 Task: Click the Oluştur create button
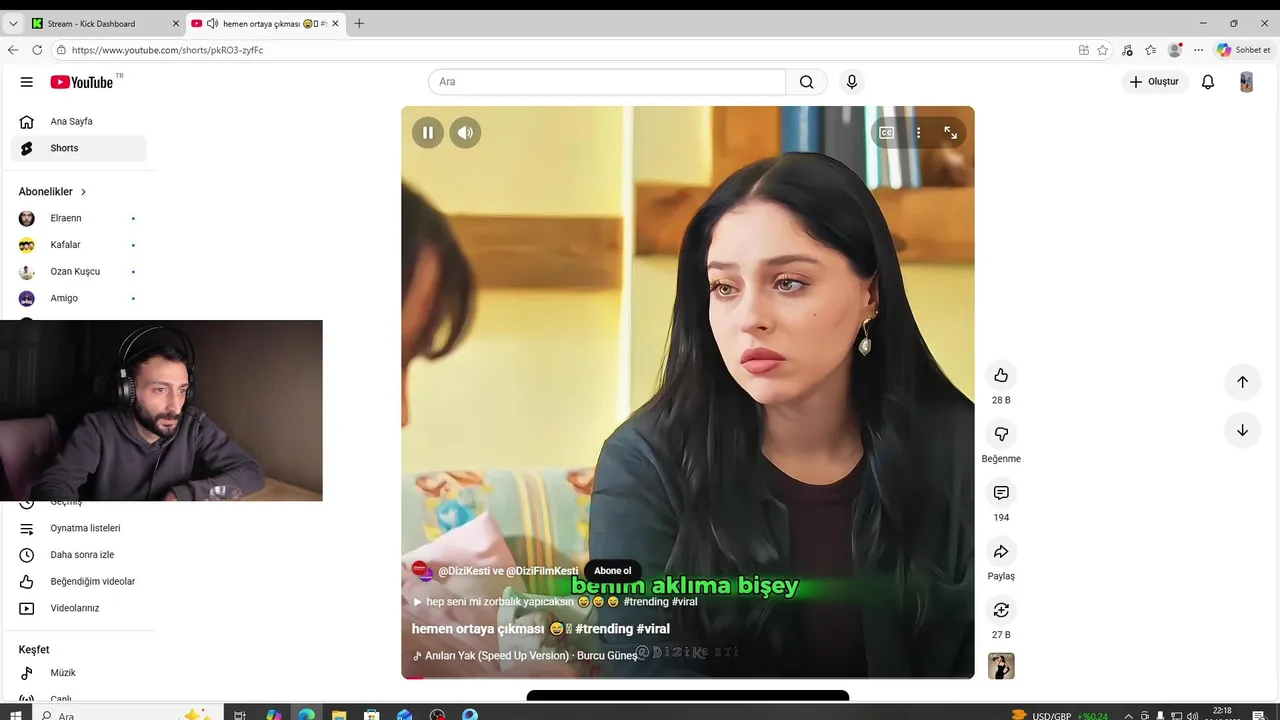pyautogui.click(x=1155, y=82)
